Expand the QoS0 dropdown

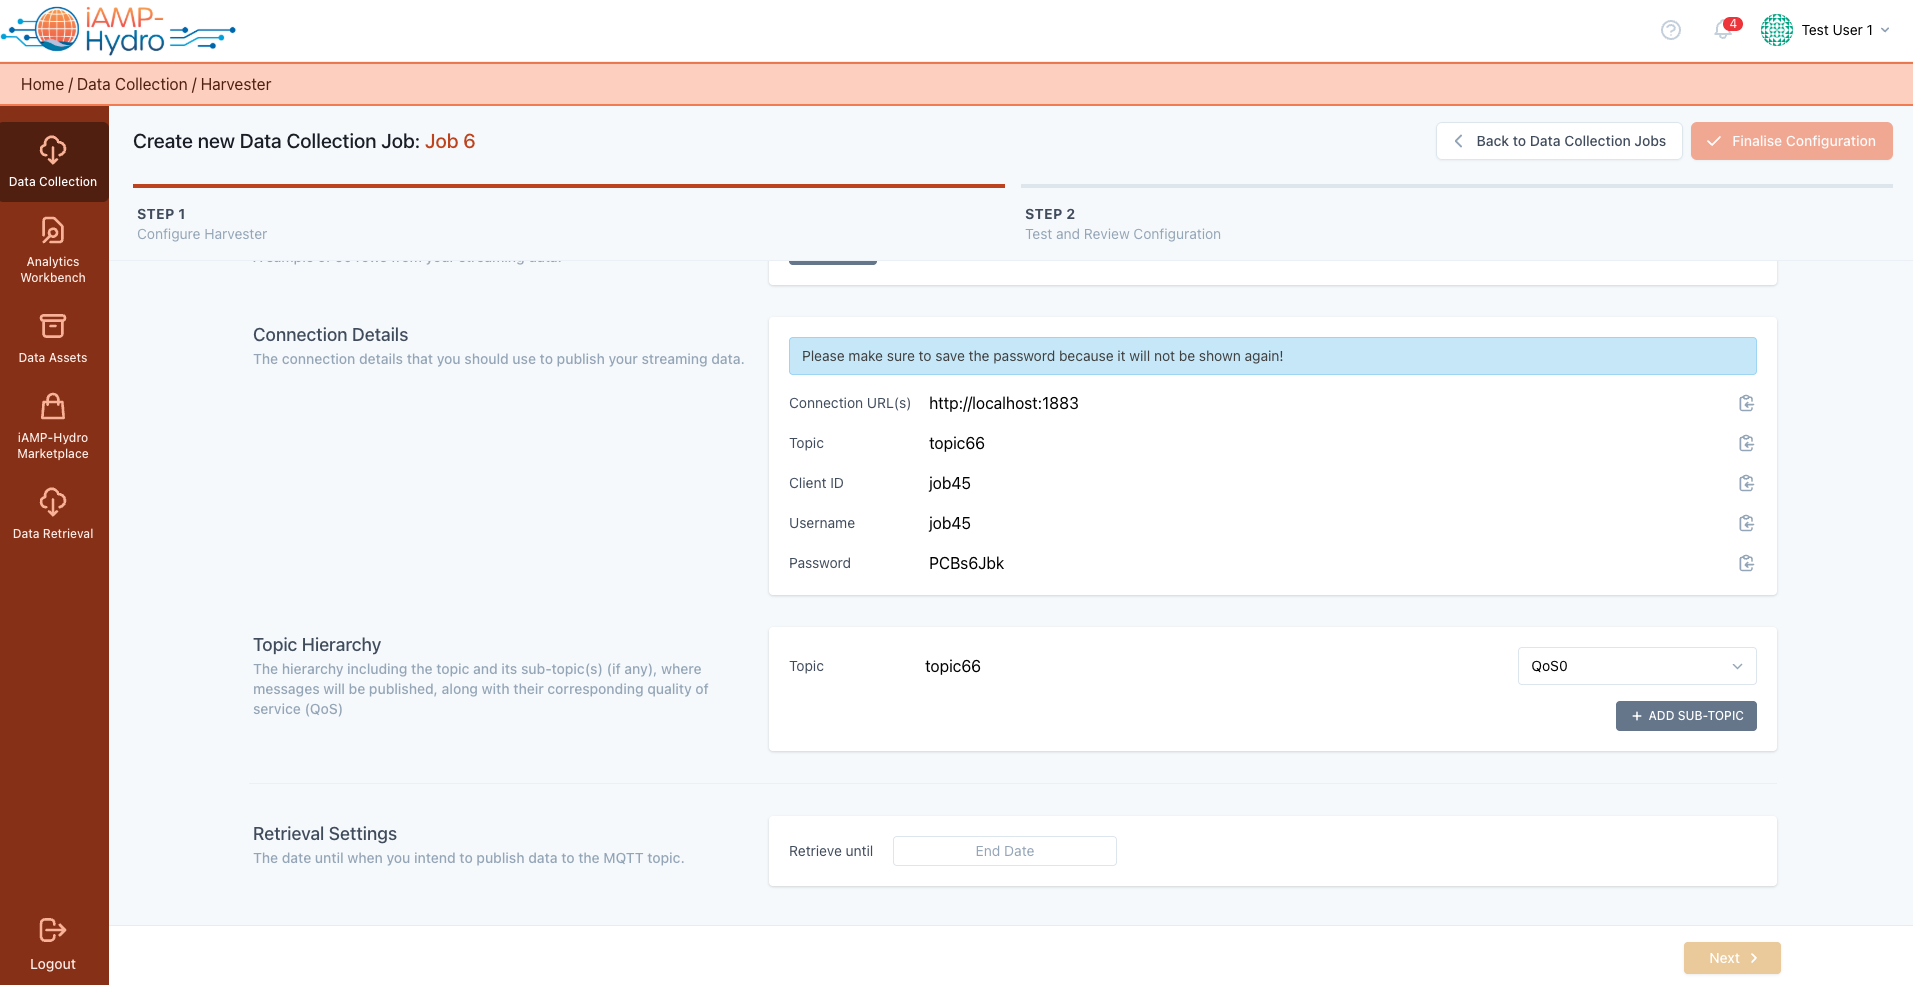[x=1636, y=666]
